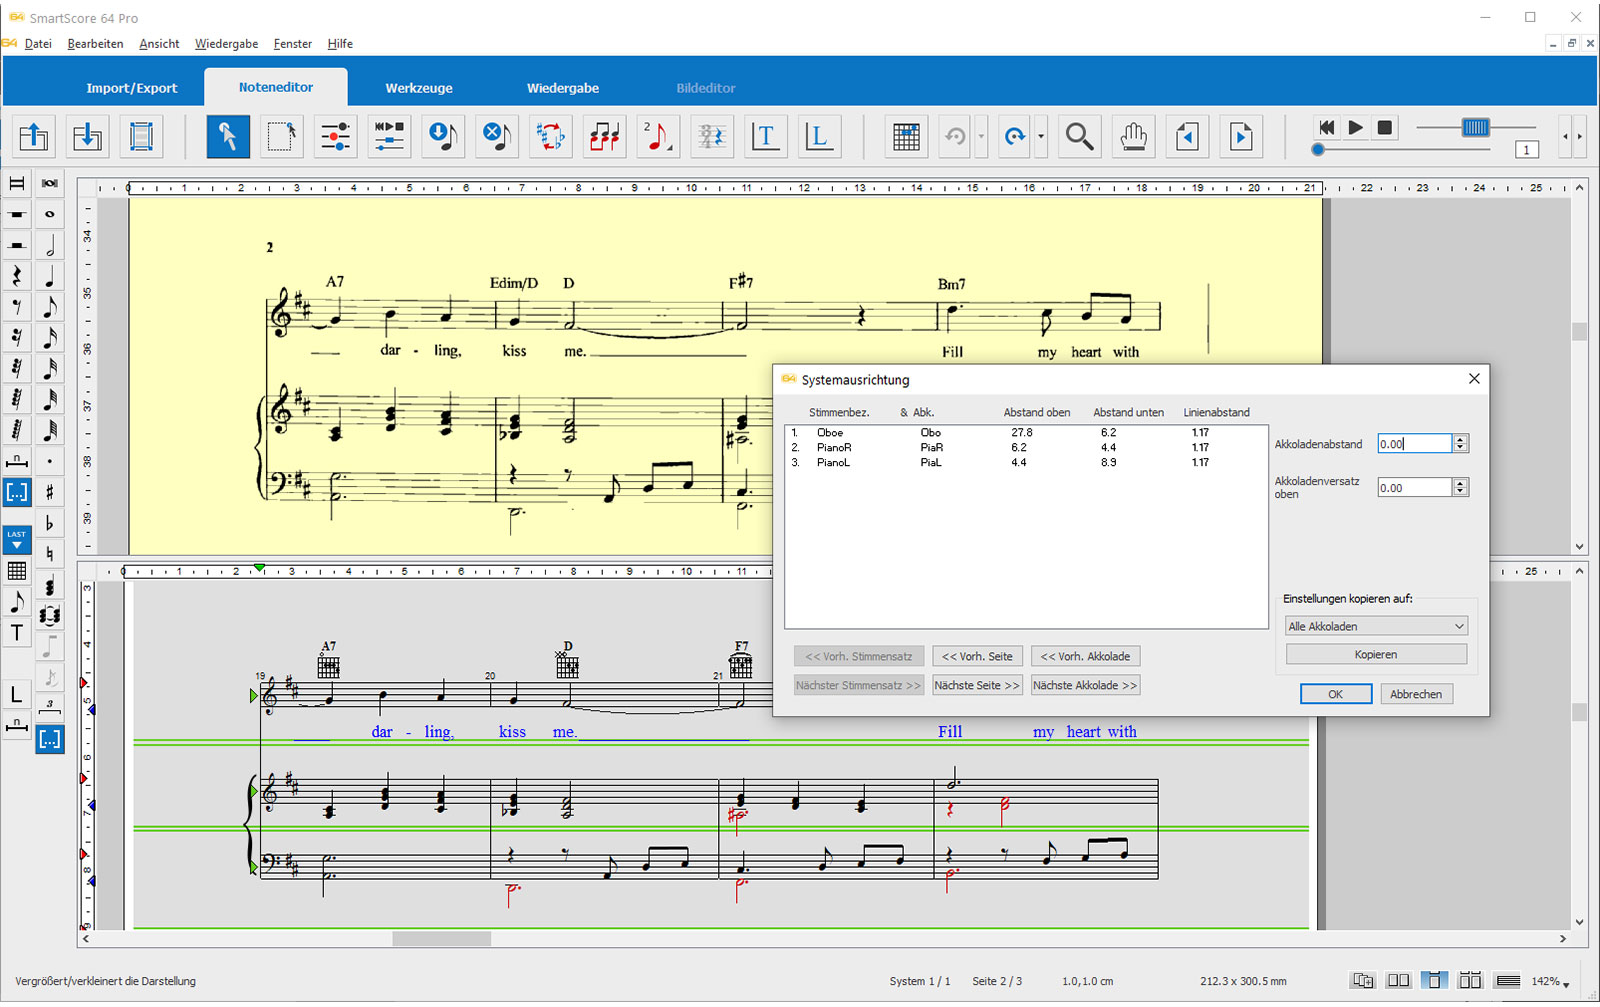Select the quarter note in palette
1600x1007 pixels.
[x=50, y=276]
